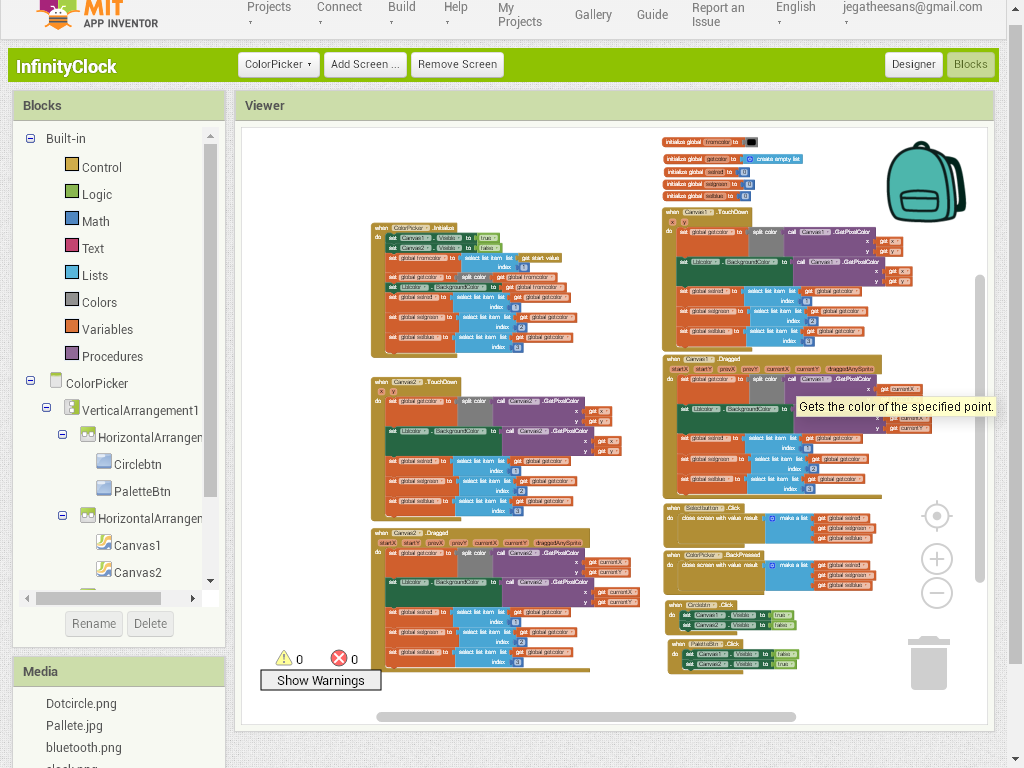Click the Canvas1 component icon
Viewport: 1024px width, 768px height.
tap(103, 542)
